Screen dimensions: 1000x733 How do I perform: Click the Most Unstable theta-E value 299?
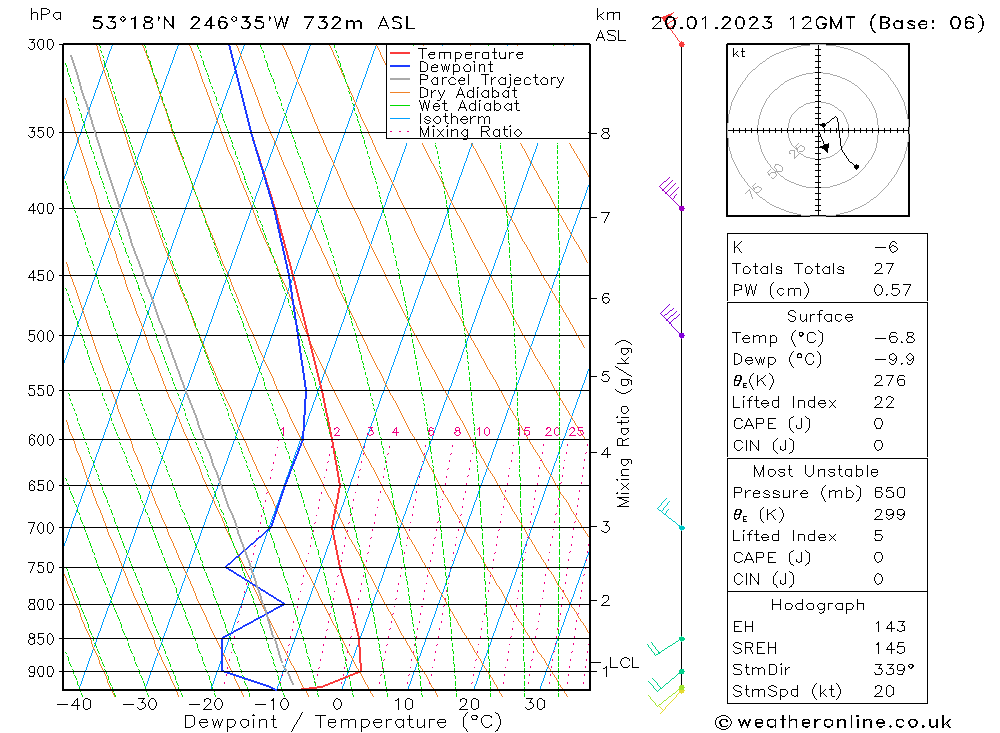pyautogui.click(x=890, y=515)
